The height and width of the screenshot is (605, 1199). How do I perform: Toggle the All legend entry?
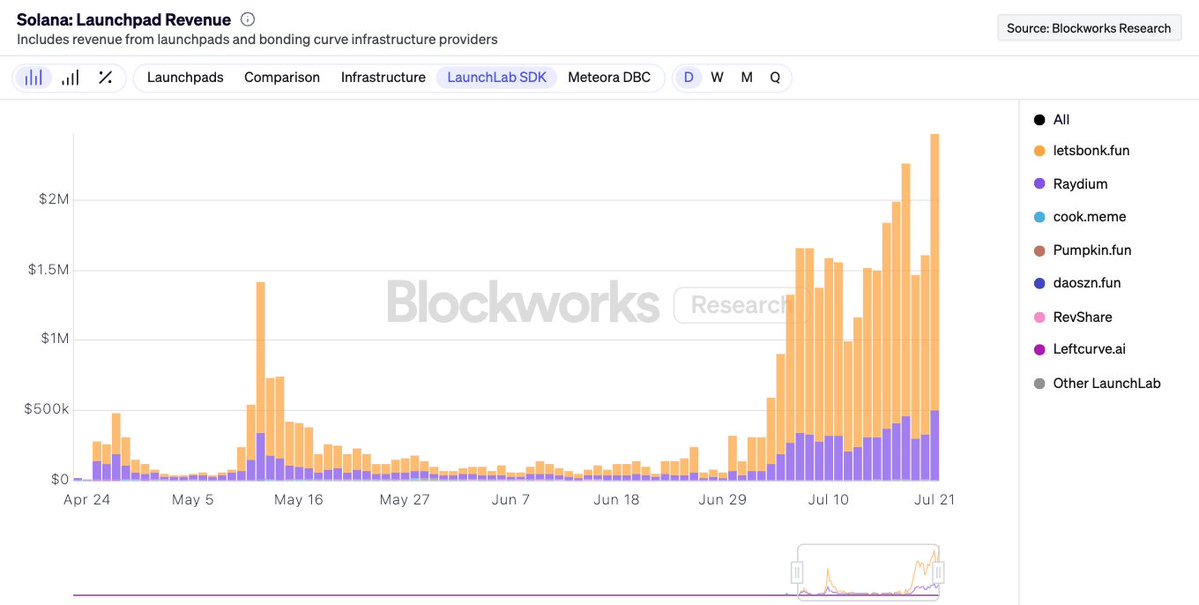tap(1051, 119)
